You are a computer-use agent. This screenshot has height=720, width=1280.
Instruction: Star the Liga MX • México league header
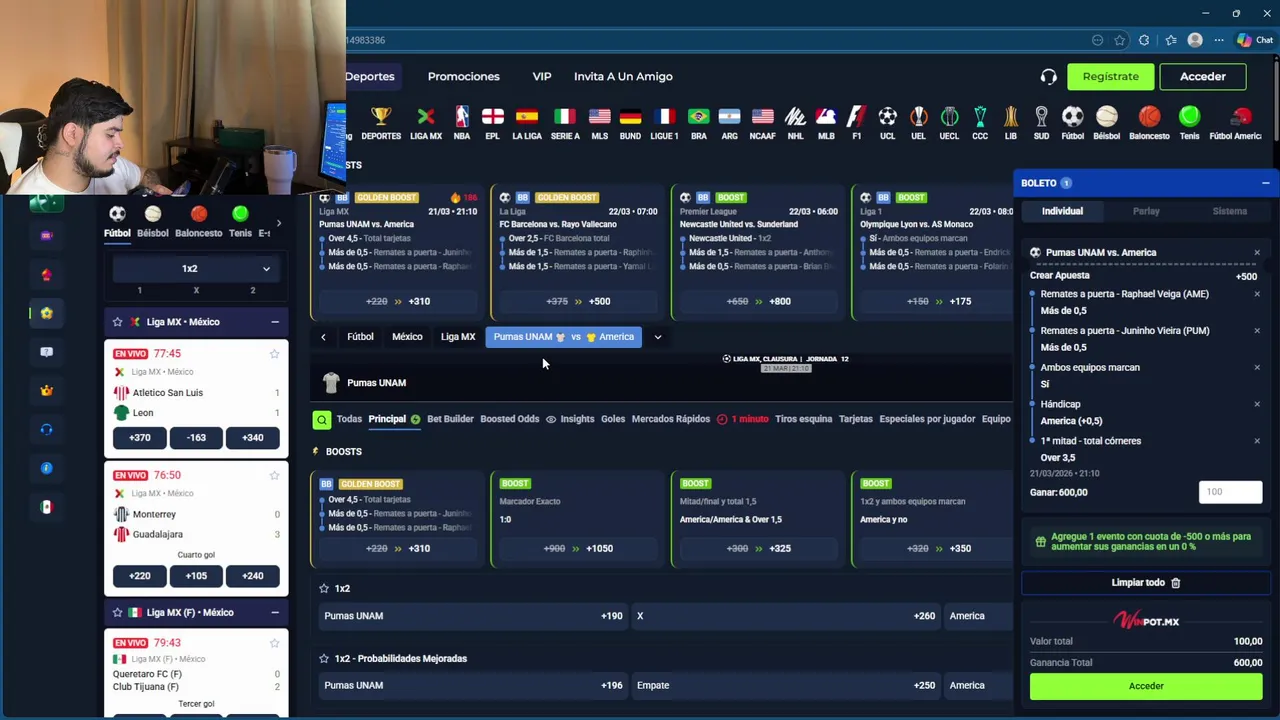point(117,322)
